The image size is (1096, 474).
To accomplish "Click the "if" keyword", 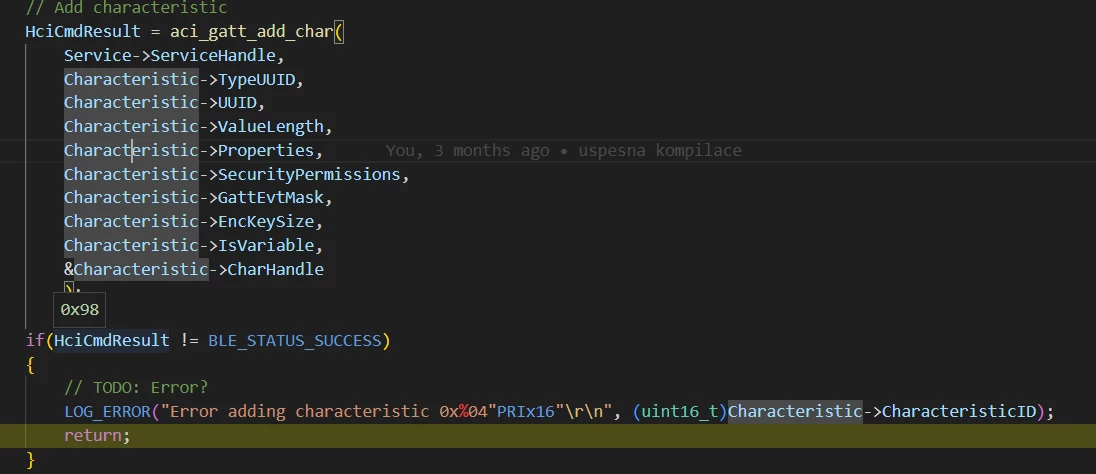I will pyautogui.click(x=35, y=340).
